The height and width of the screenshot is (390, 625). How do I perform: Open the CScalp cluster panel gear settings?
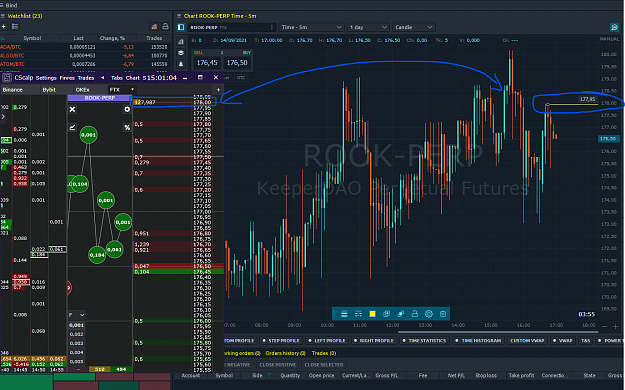pos(127,109)
